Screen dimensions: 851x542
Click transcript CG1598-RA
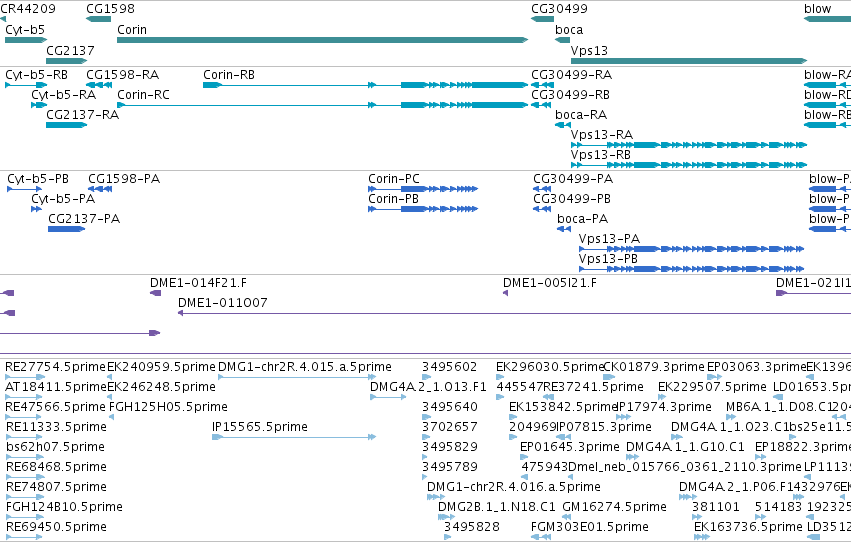click(99, 85)
